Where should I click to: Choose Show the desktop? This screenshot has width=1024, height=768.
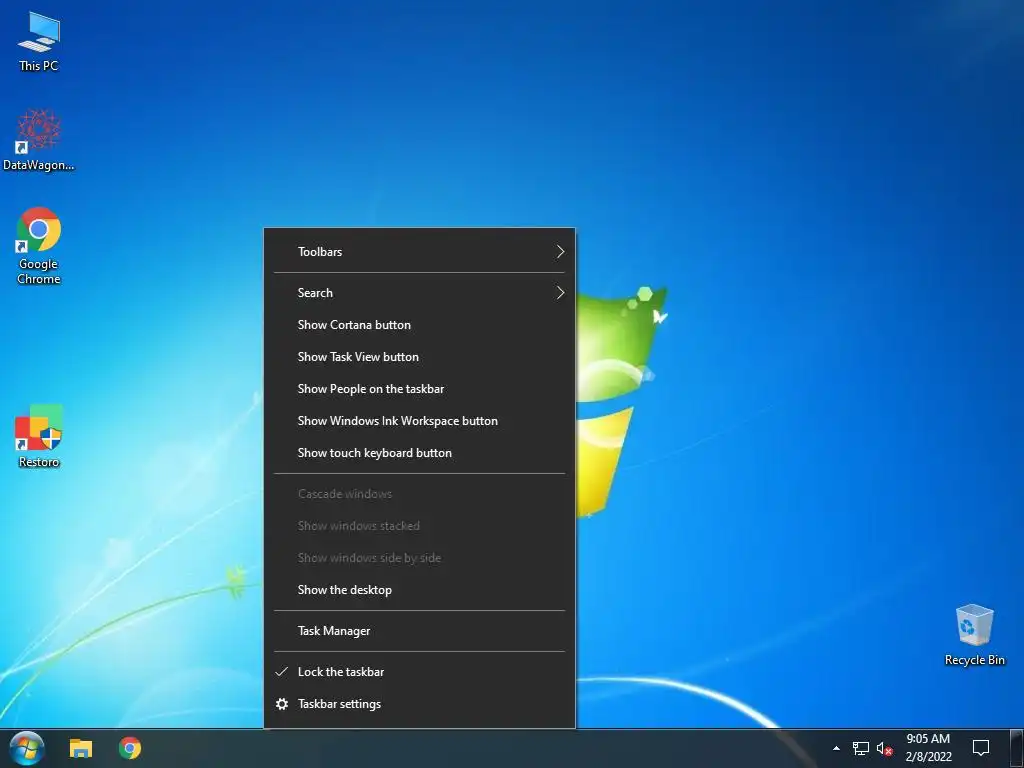click(x=419, y=590)
